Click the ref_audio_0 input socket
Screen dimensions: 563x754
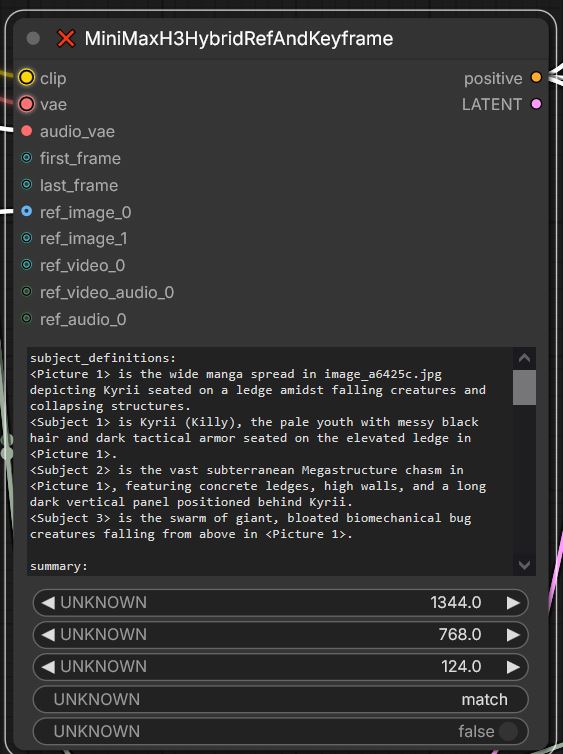(x=27, y=318)
